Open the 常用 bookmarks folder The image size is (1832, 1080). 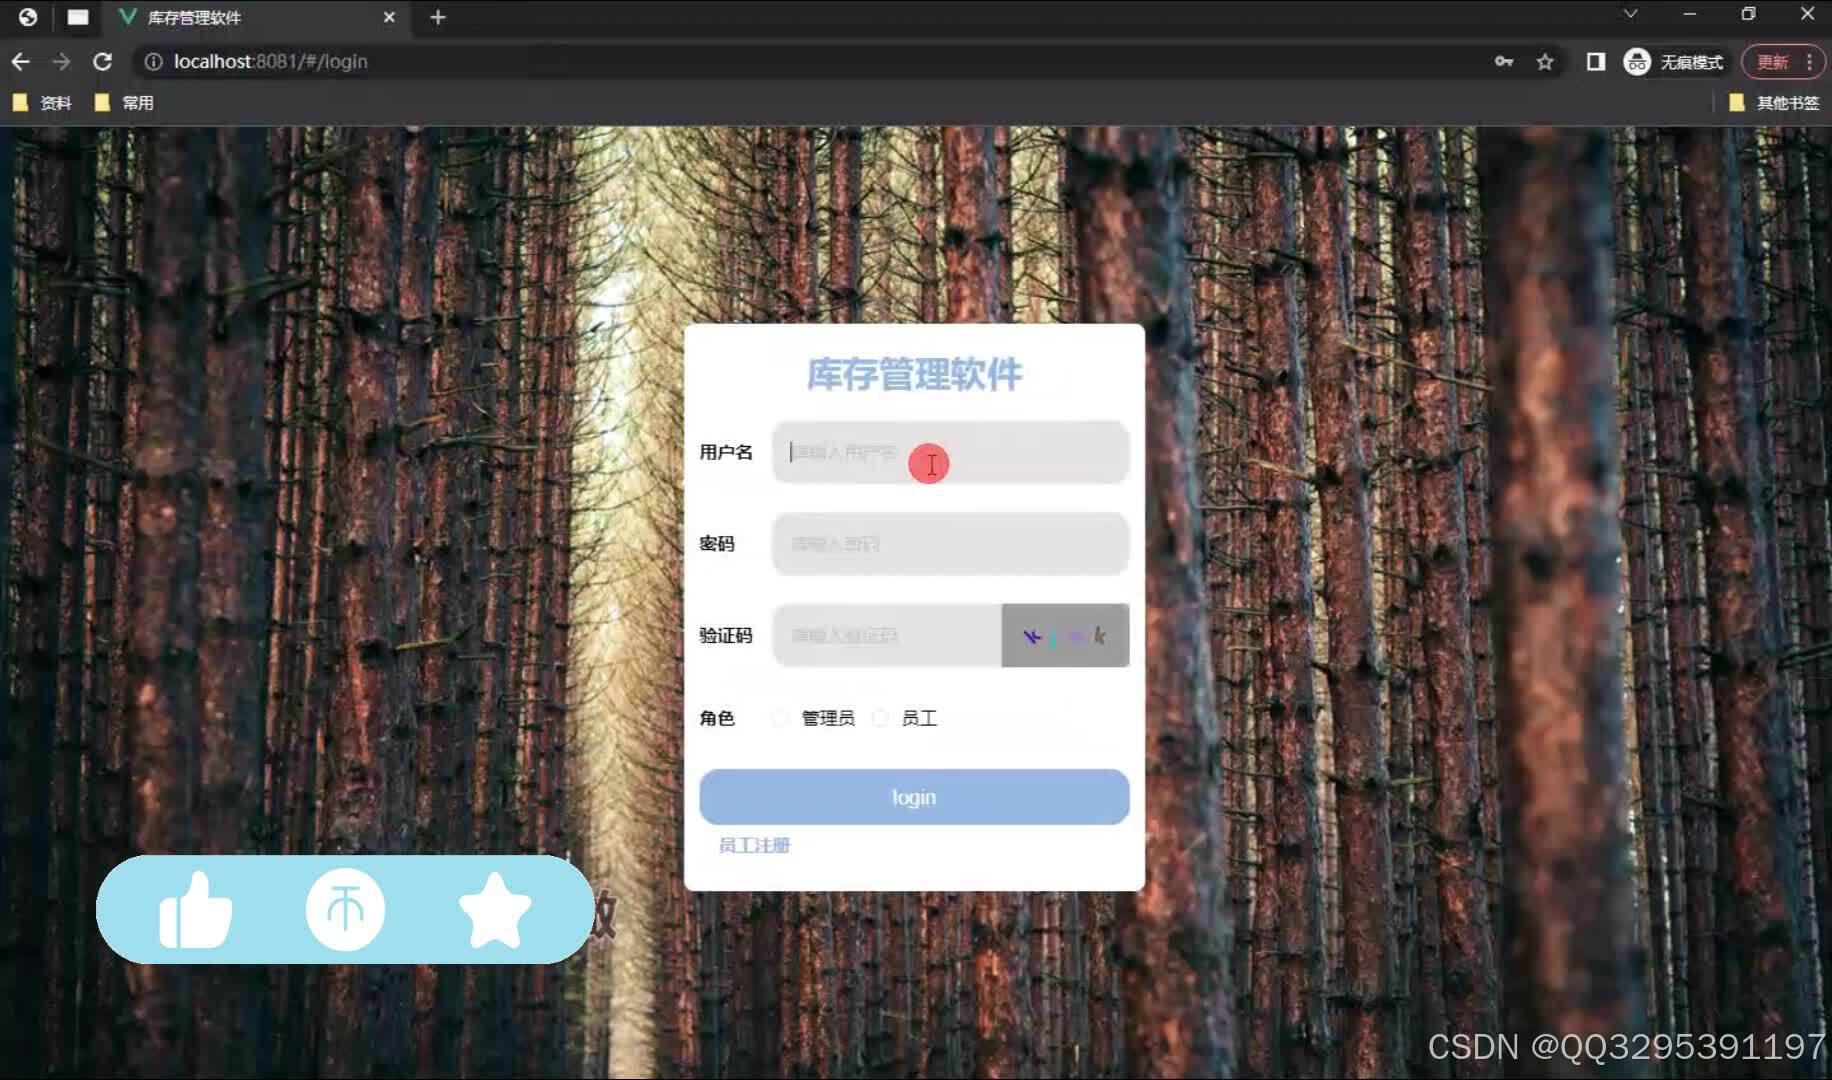[124, 103]
